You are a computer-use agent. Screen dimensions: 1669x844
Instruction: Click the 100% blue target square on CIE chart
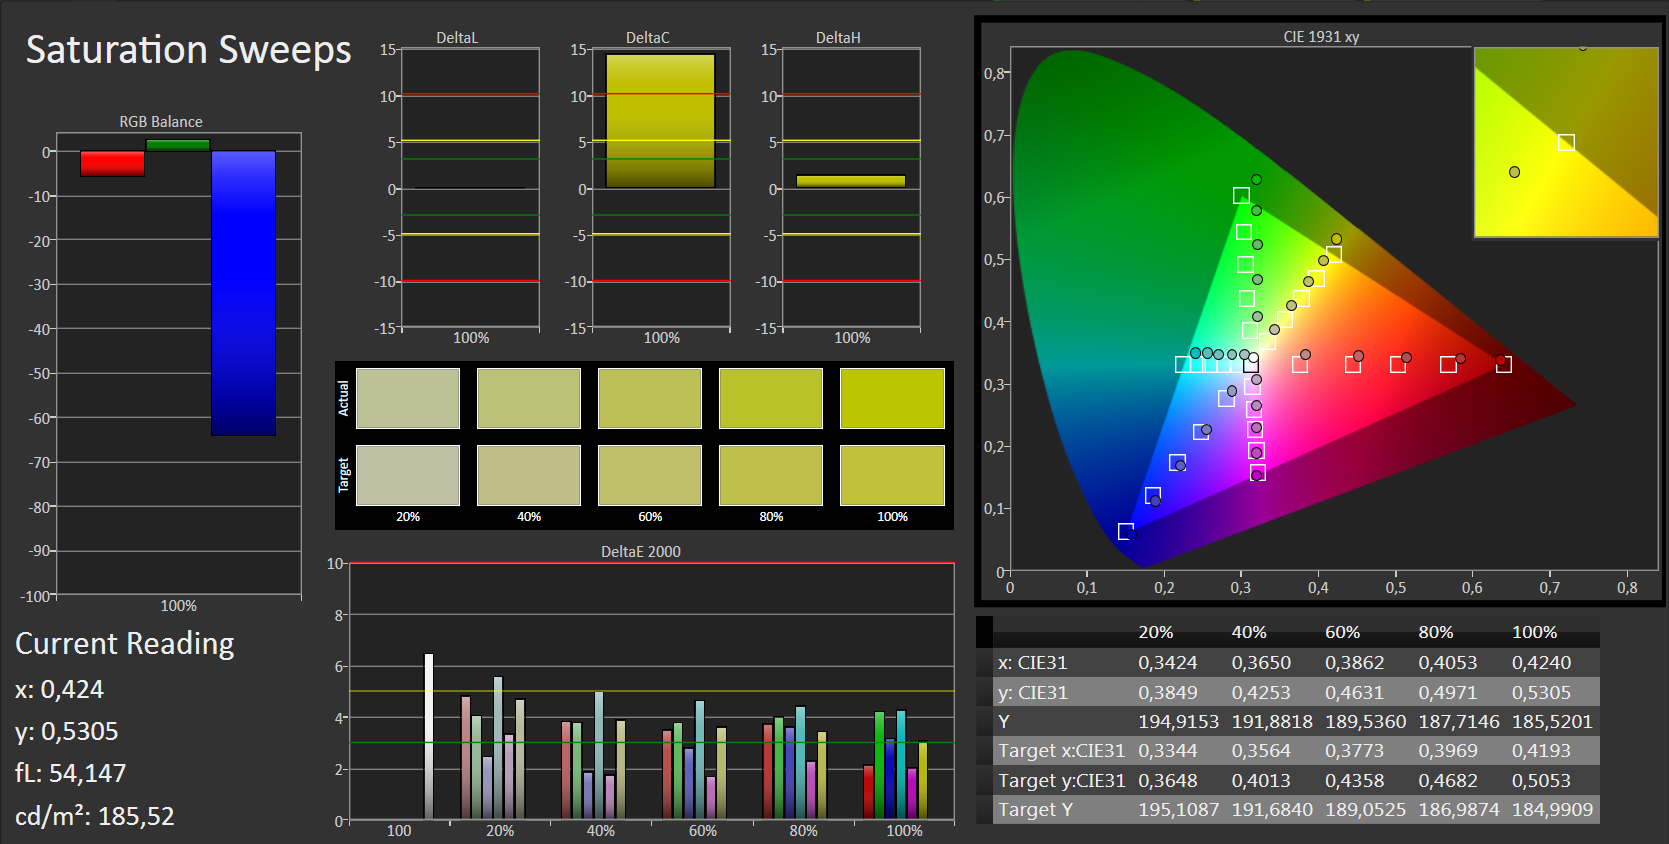[1126, 531]
